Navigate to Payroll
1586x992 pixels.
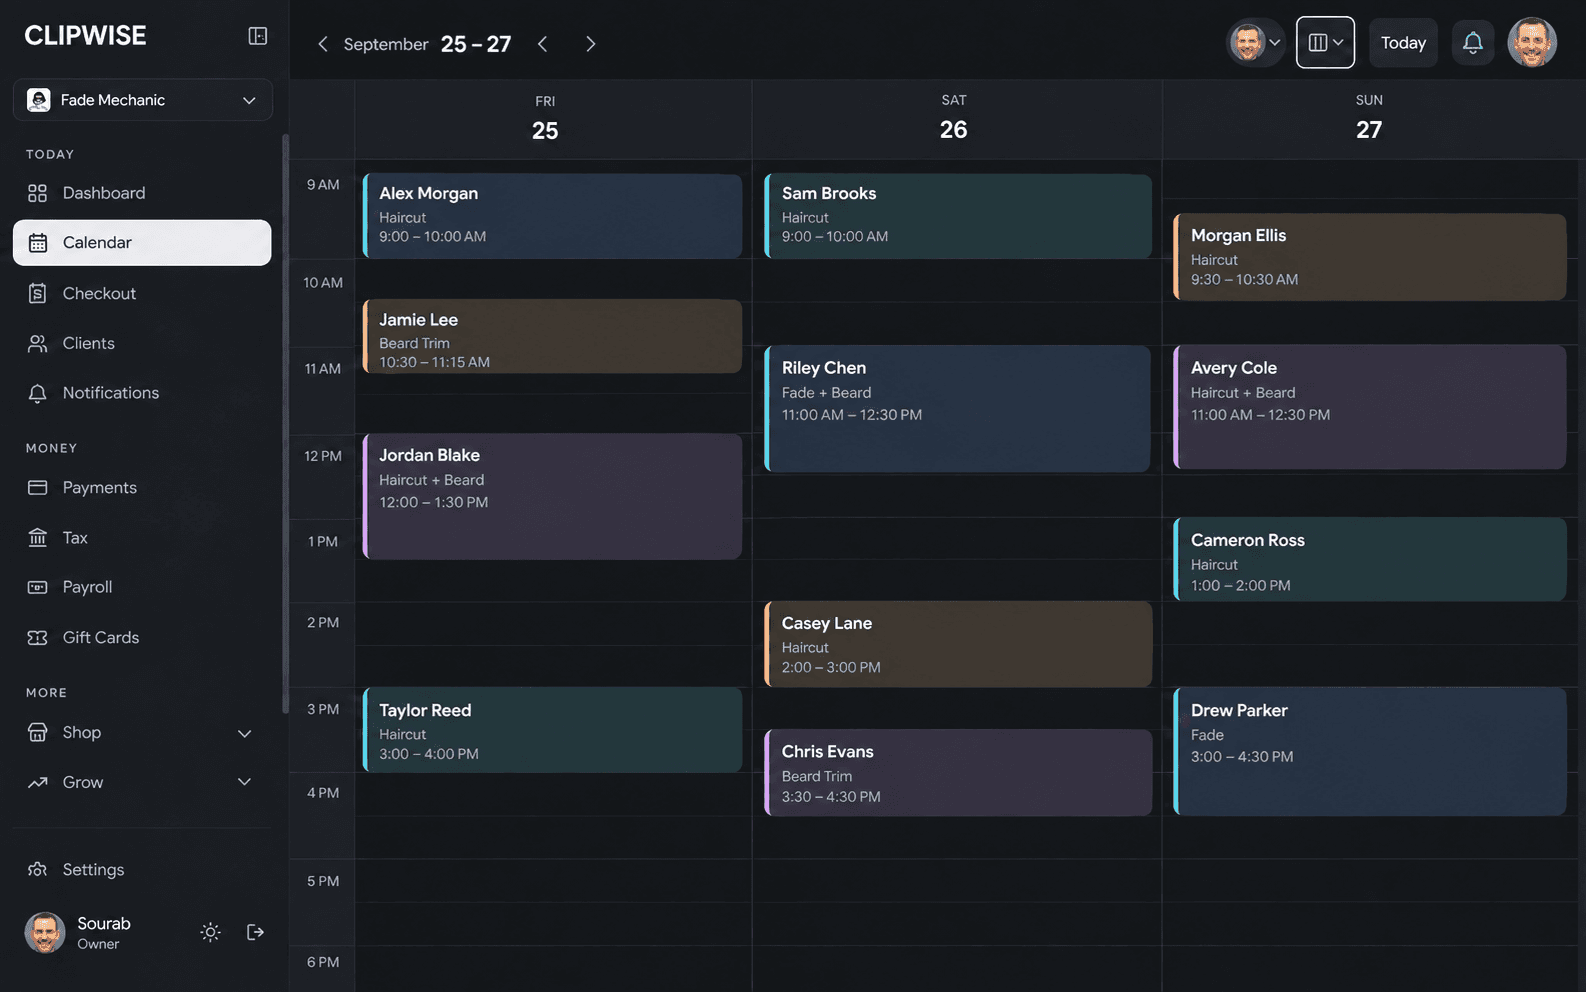click(141, 587)
